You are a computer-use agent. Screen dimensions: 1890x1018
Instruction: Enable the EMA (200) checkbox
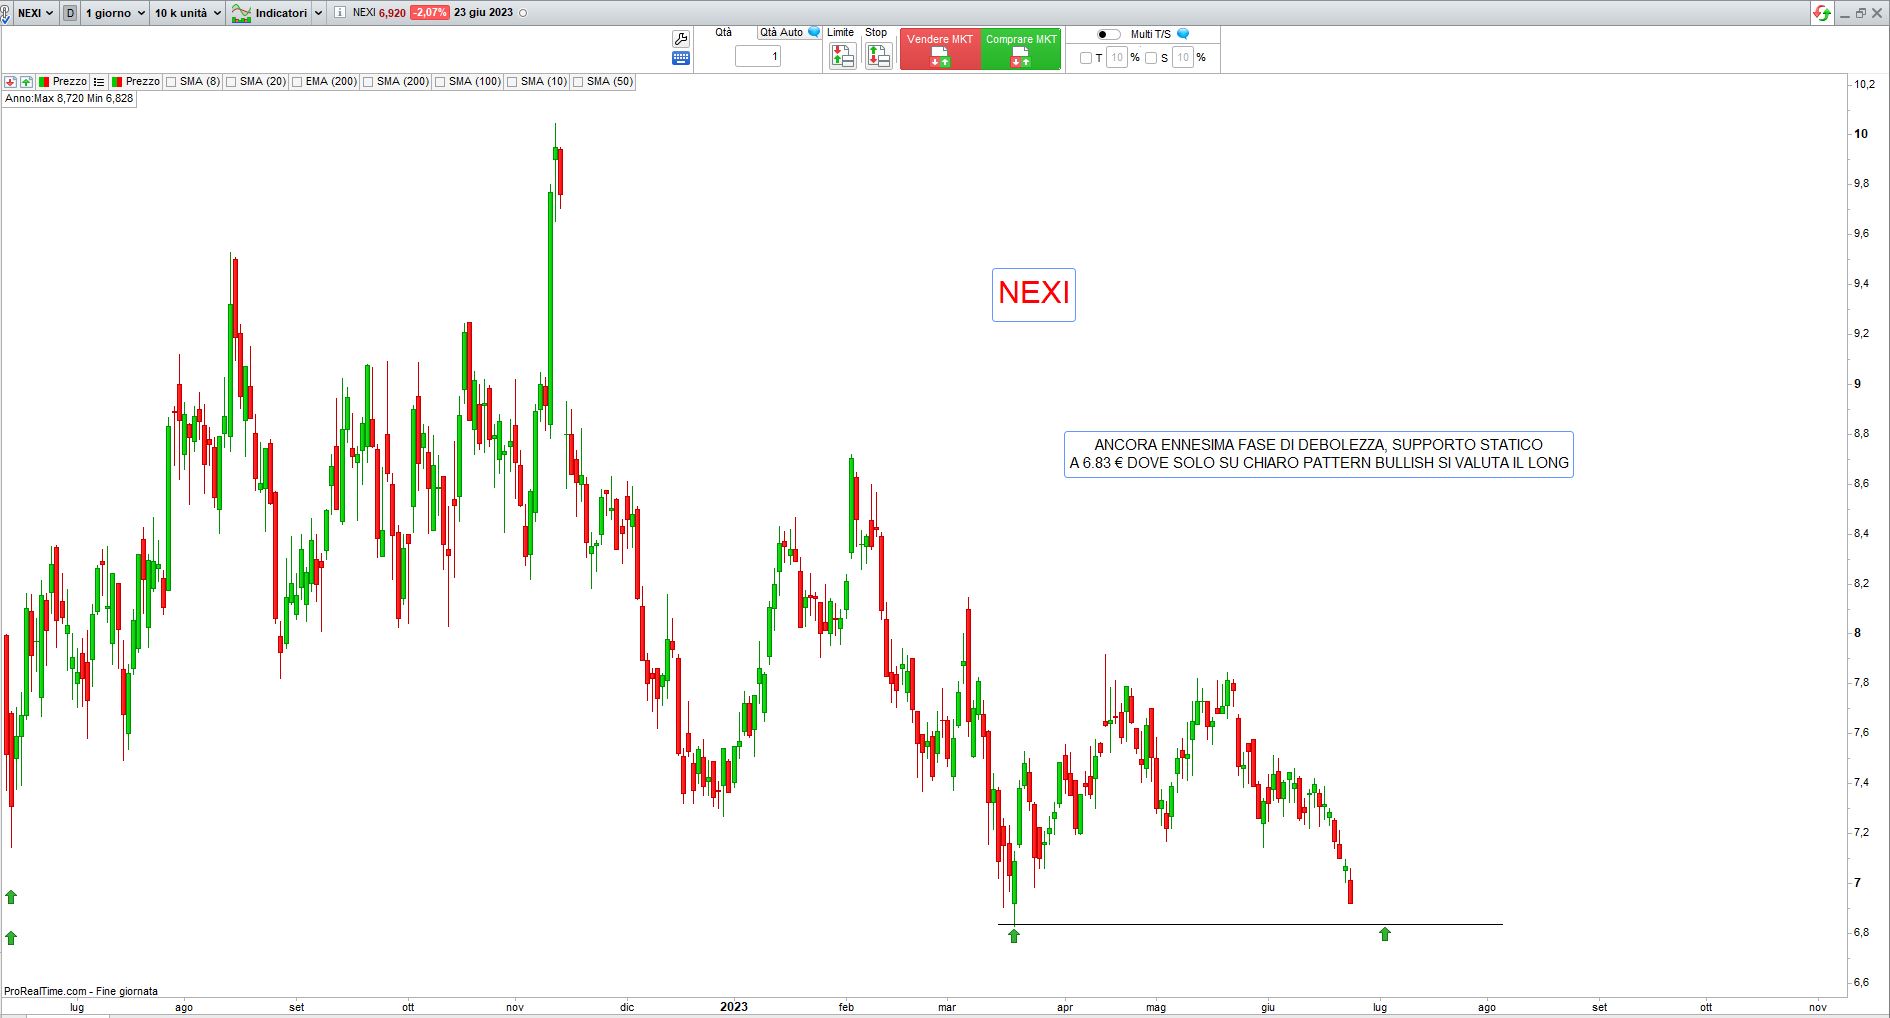coord(297,82)
